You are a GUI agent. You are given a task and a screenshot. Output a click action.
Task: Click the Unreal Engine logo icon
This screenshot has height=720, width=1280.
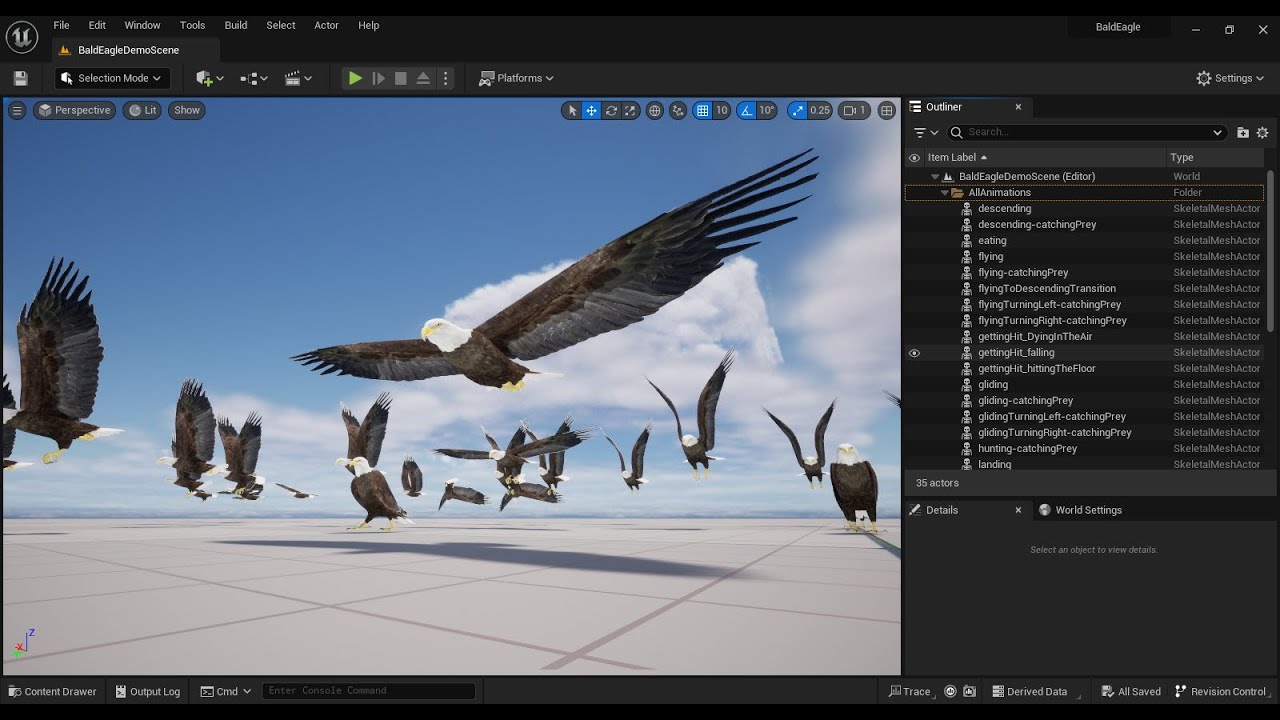point(22,37)
